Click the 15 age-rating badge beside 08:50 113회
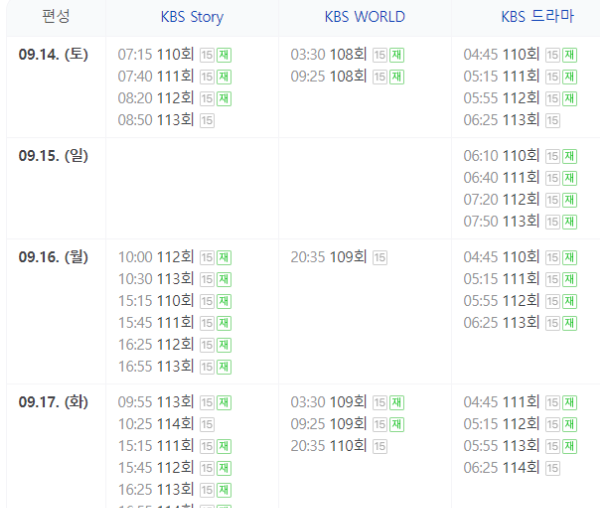 click(x=207, y=120)
